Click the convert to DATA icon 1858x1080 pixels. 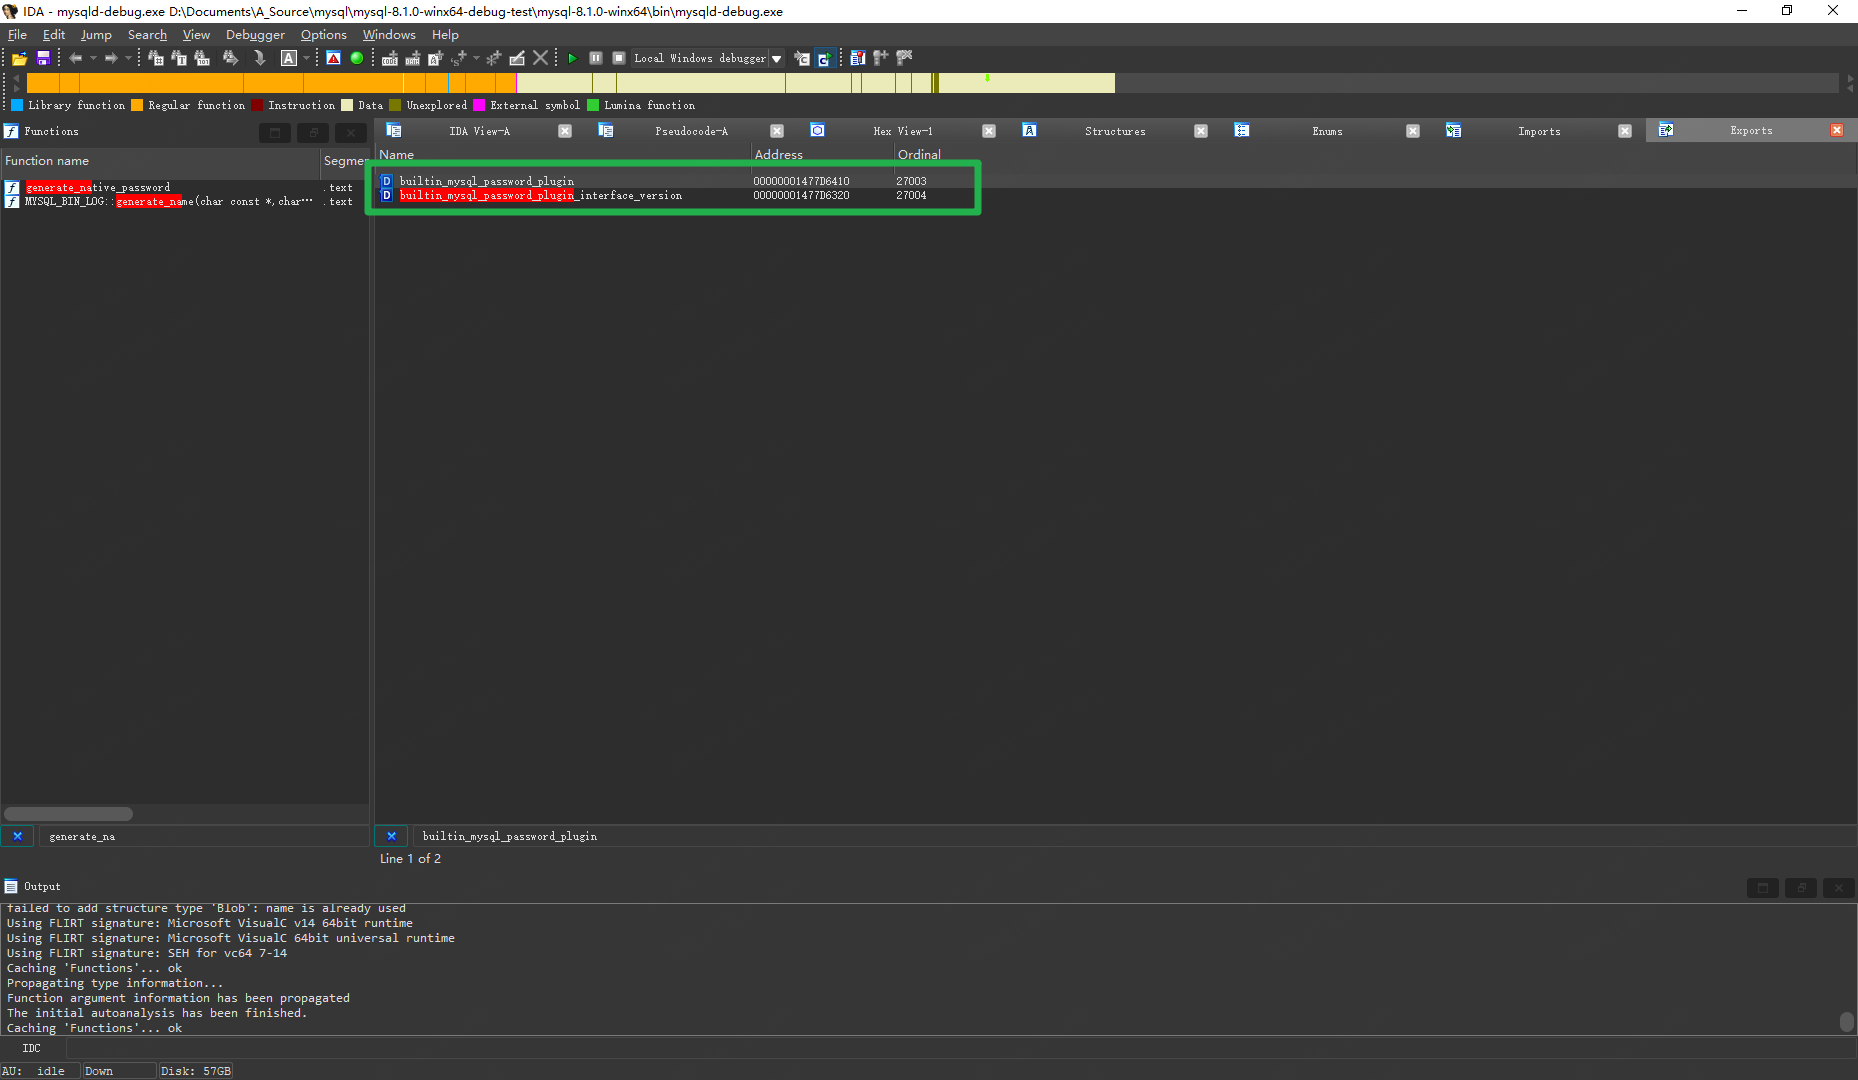pyautogui.click(x=413, y=58)
